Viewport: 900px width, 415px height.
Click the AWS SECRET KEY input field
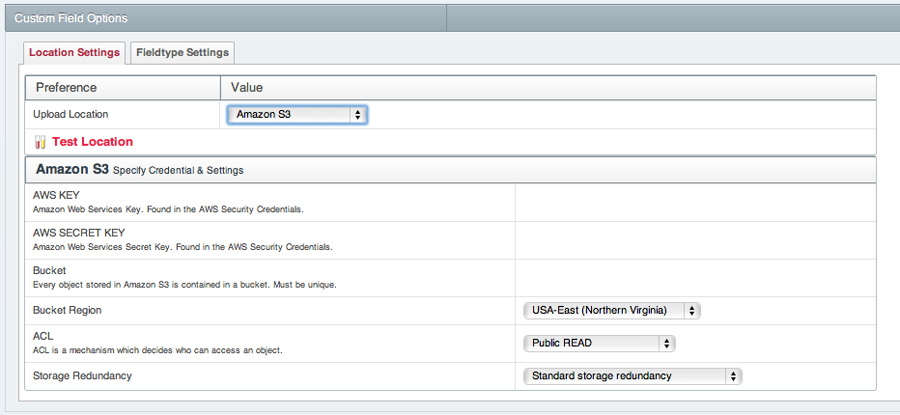[x=696, y=241]
